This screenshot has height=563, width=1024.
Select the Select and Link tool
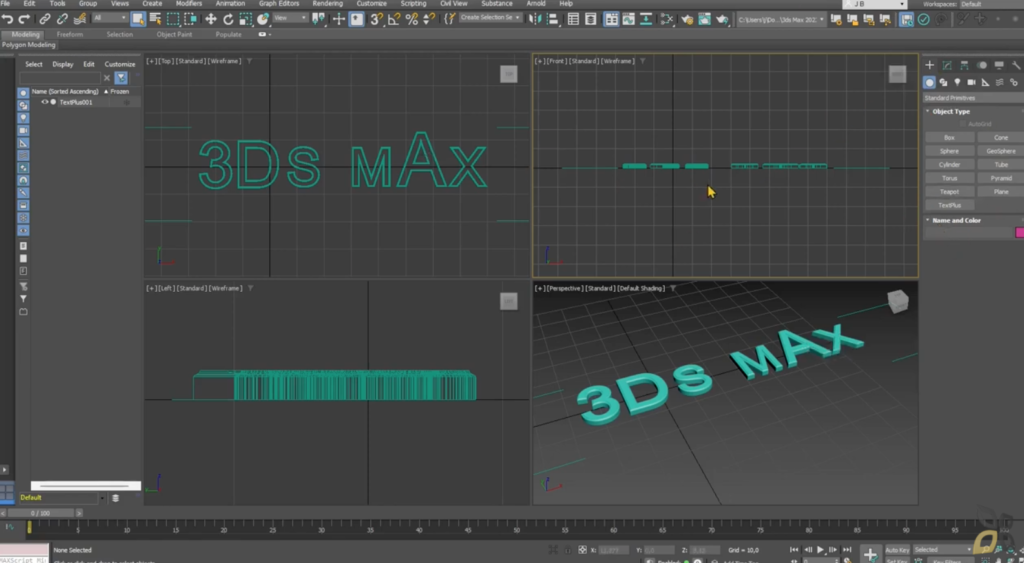pos(44,19)
